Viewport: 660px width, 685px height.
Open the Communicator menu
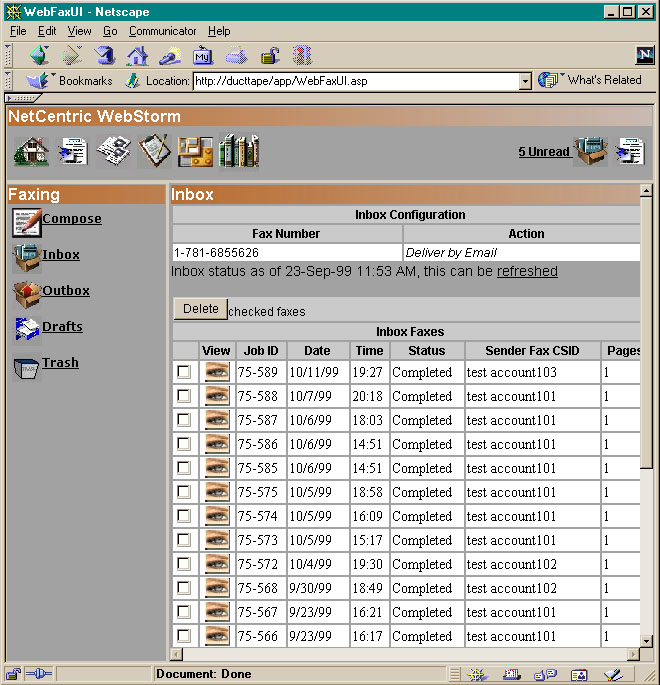[x=162, y=31]
